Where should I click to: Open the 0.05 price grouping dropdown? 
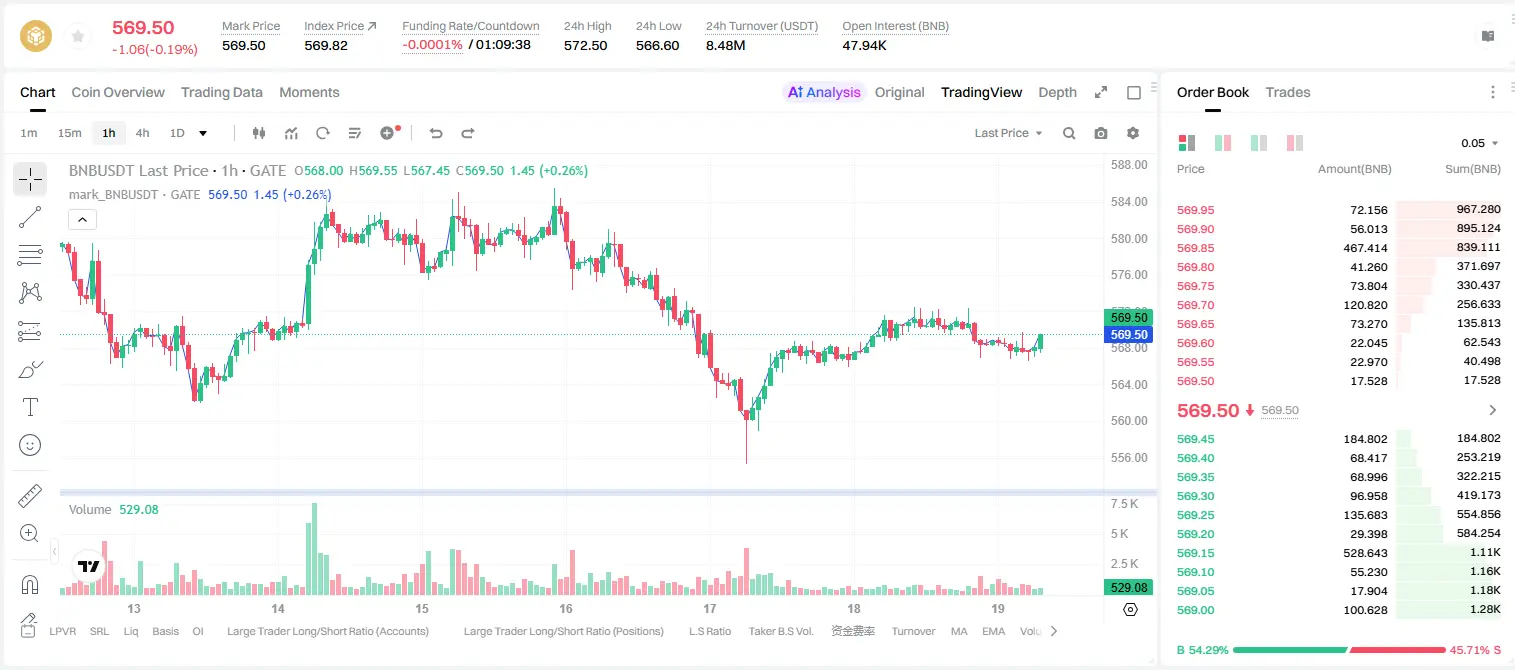[1480, 143]
